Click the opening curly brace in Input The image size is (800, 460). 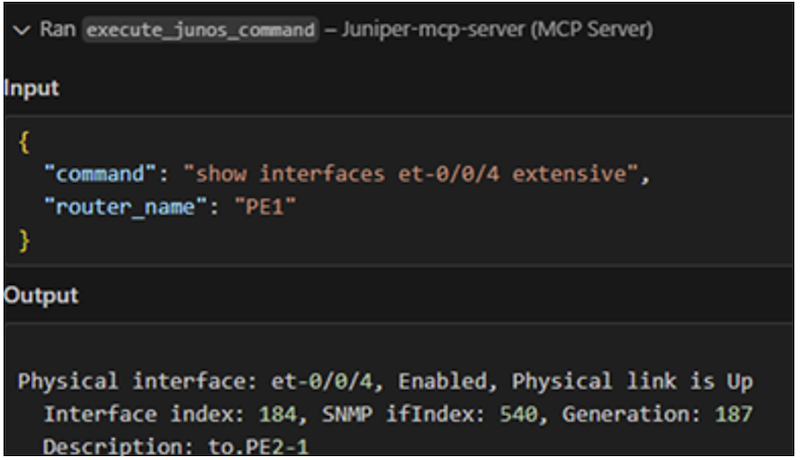(x=24, y=142)
